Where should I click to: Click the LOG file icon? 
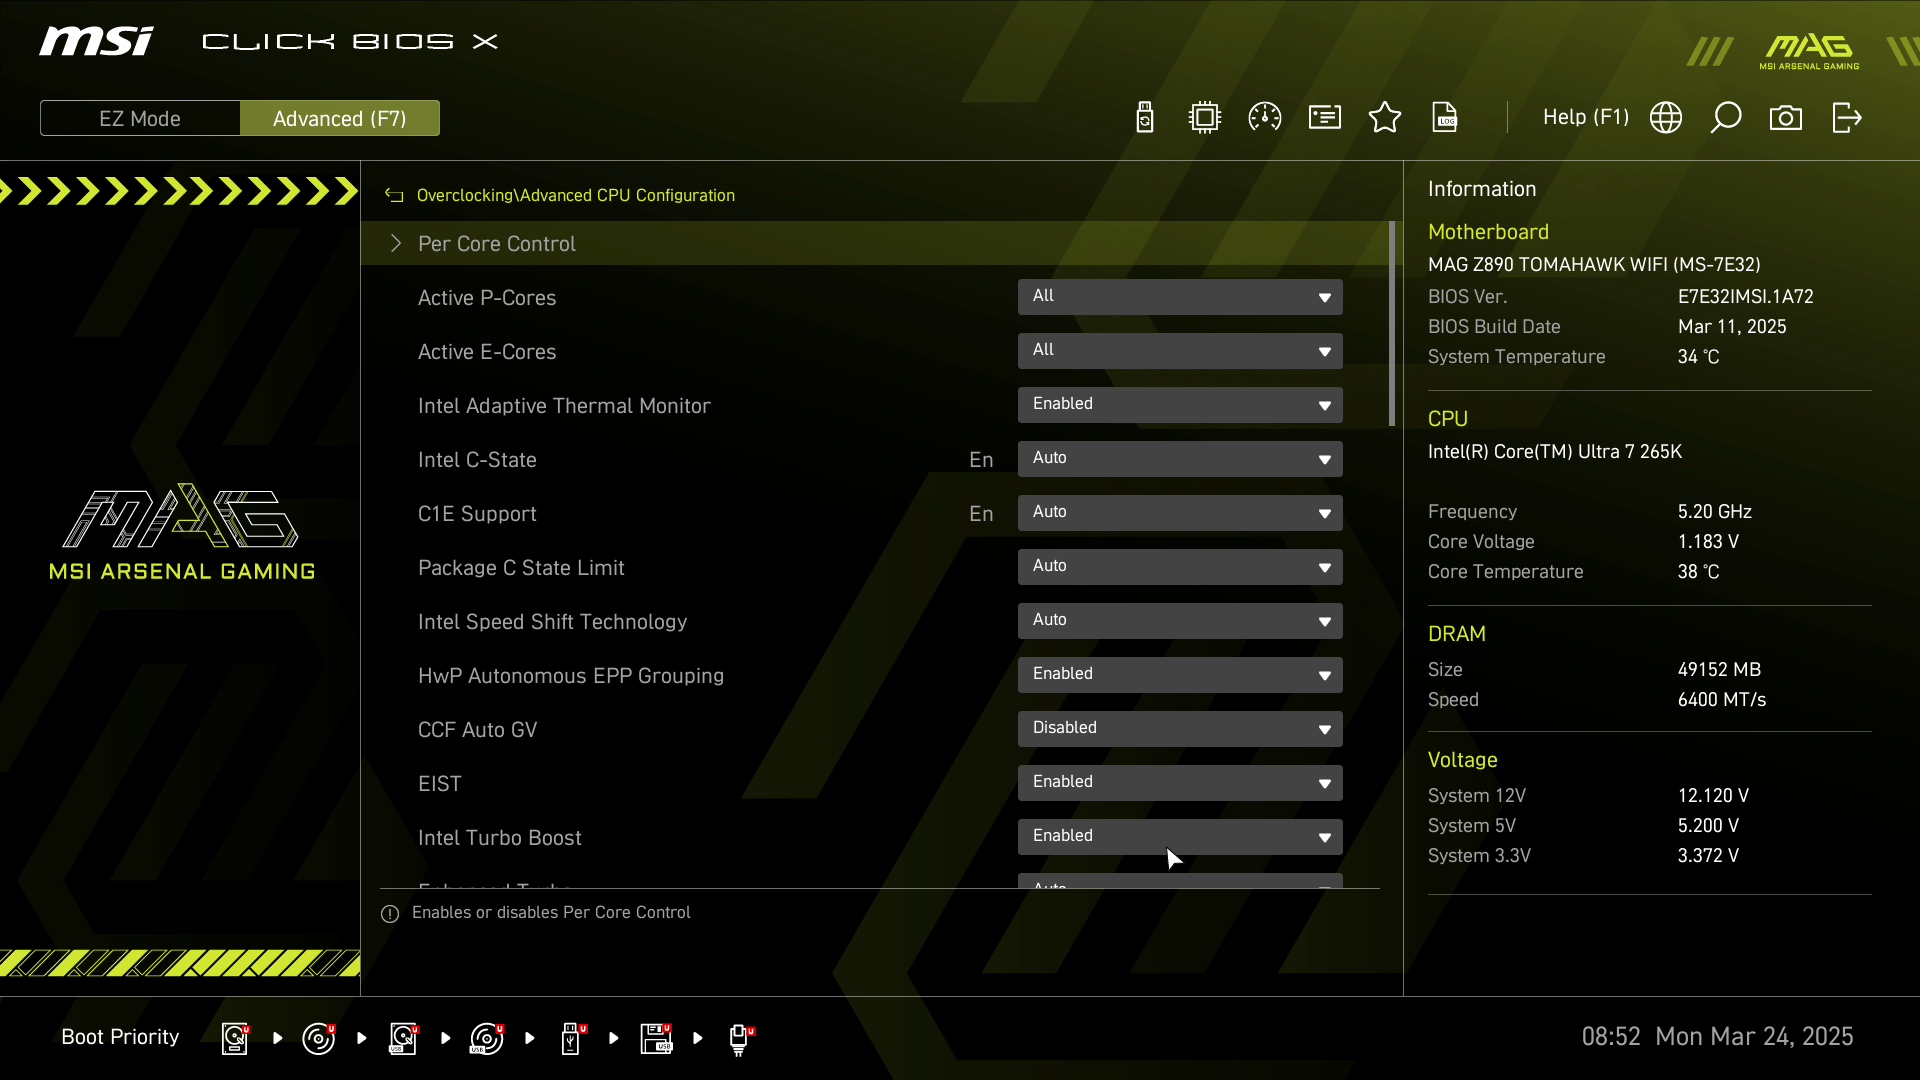[1445, 118]
